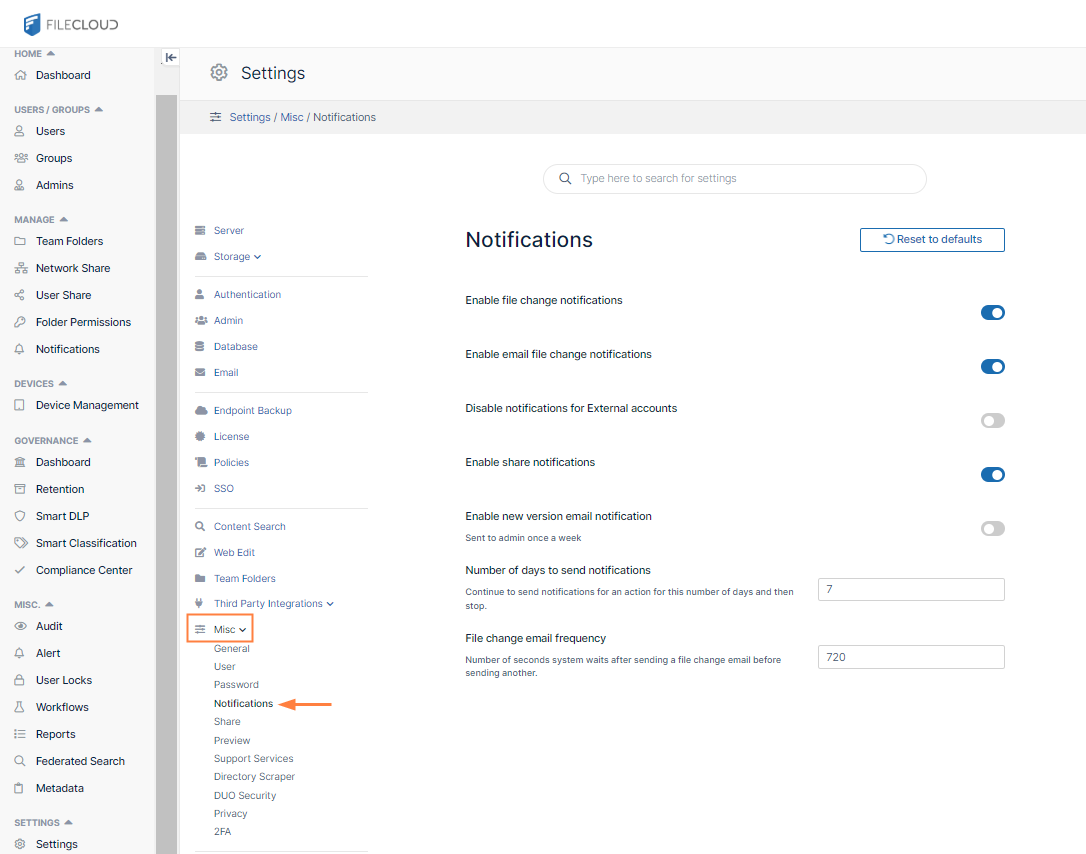Click the Endpoint Backup cloud icon
The height and width of the screenshot is (854, 1086).
pyautogui.click(x=201, y=411)
